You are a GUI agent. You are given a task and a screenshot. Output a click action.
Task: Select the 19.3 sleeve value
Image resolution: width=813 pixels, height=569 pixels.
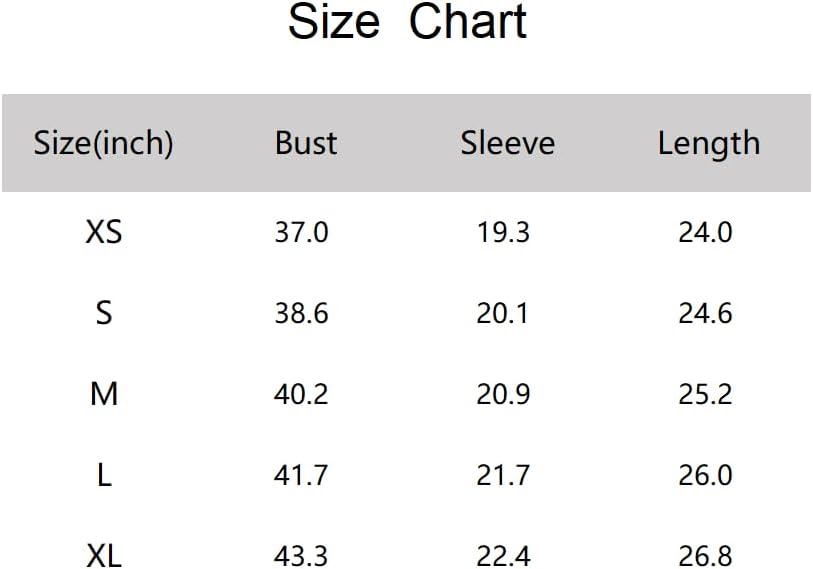[503, 232]
